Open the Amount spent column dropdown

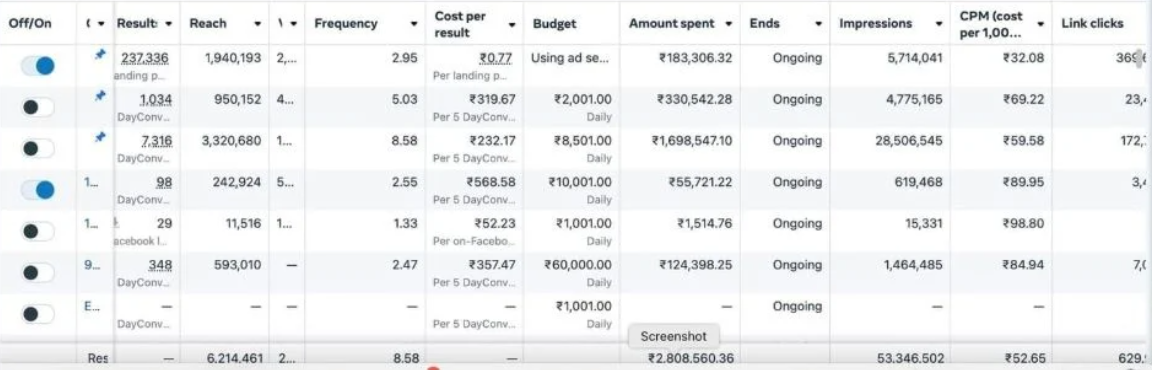[728, 23]
